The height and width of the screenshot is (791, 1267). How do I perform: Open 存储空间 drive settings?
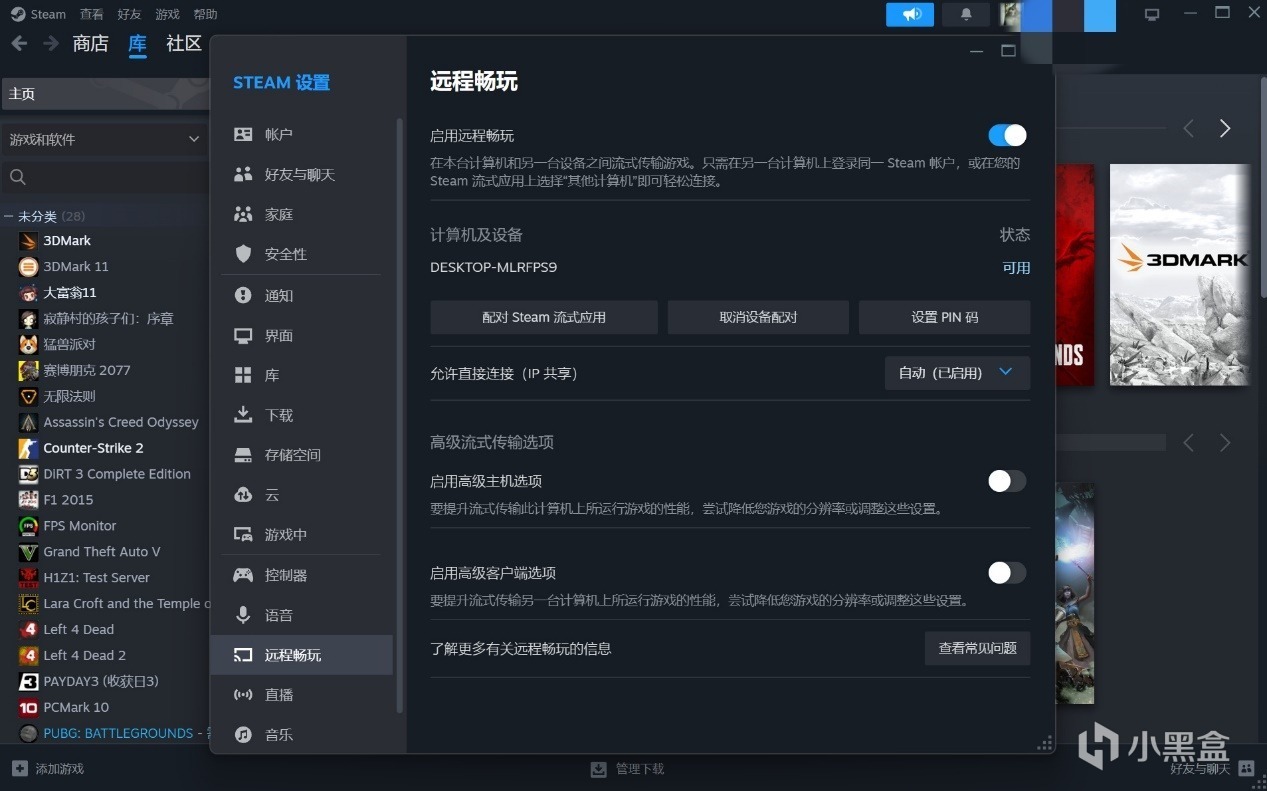[x=301, y=455]
